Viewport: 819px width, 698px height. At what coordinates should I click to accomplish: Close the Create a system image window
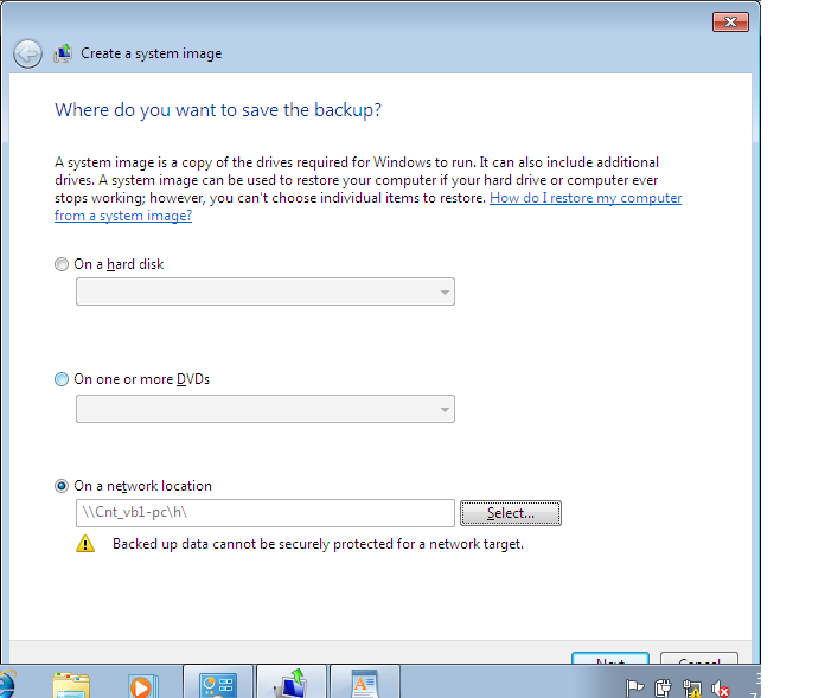(730, 22)
